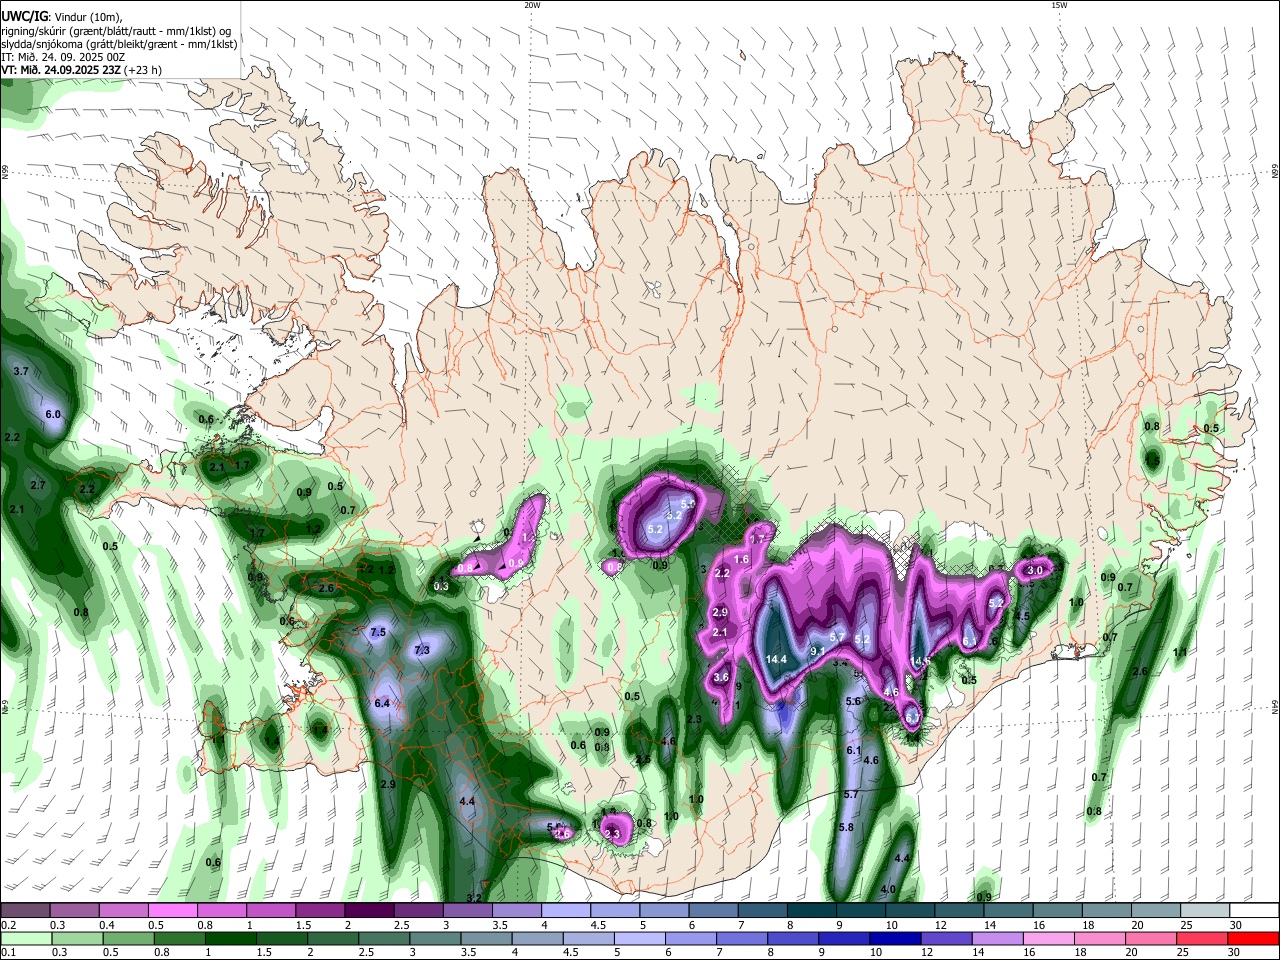Click the 2.7 value off the west coast

(x=38, y=485)
